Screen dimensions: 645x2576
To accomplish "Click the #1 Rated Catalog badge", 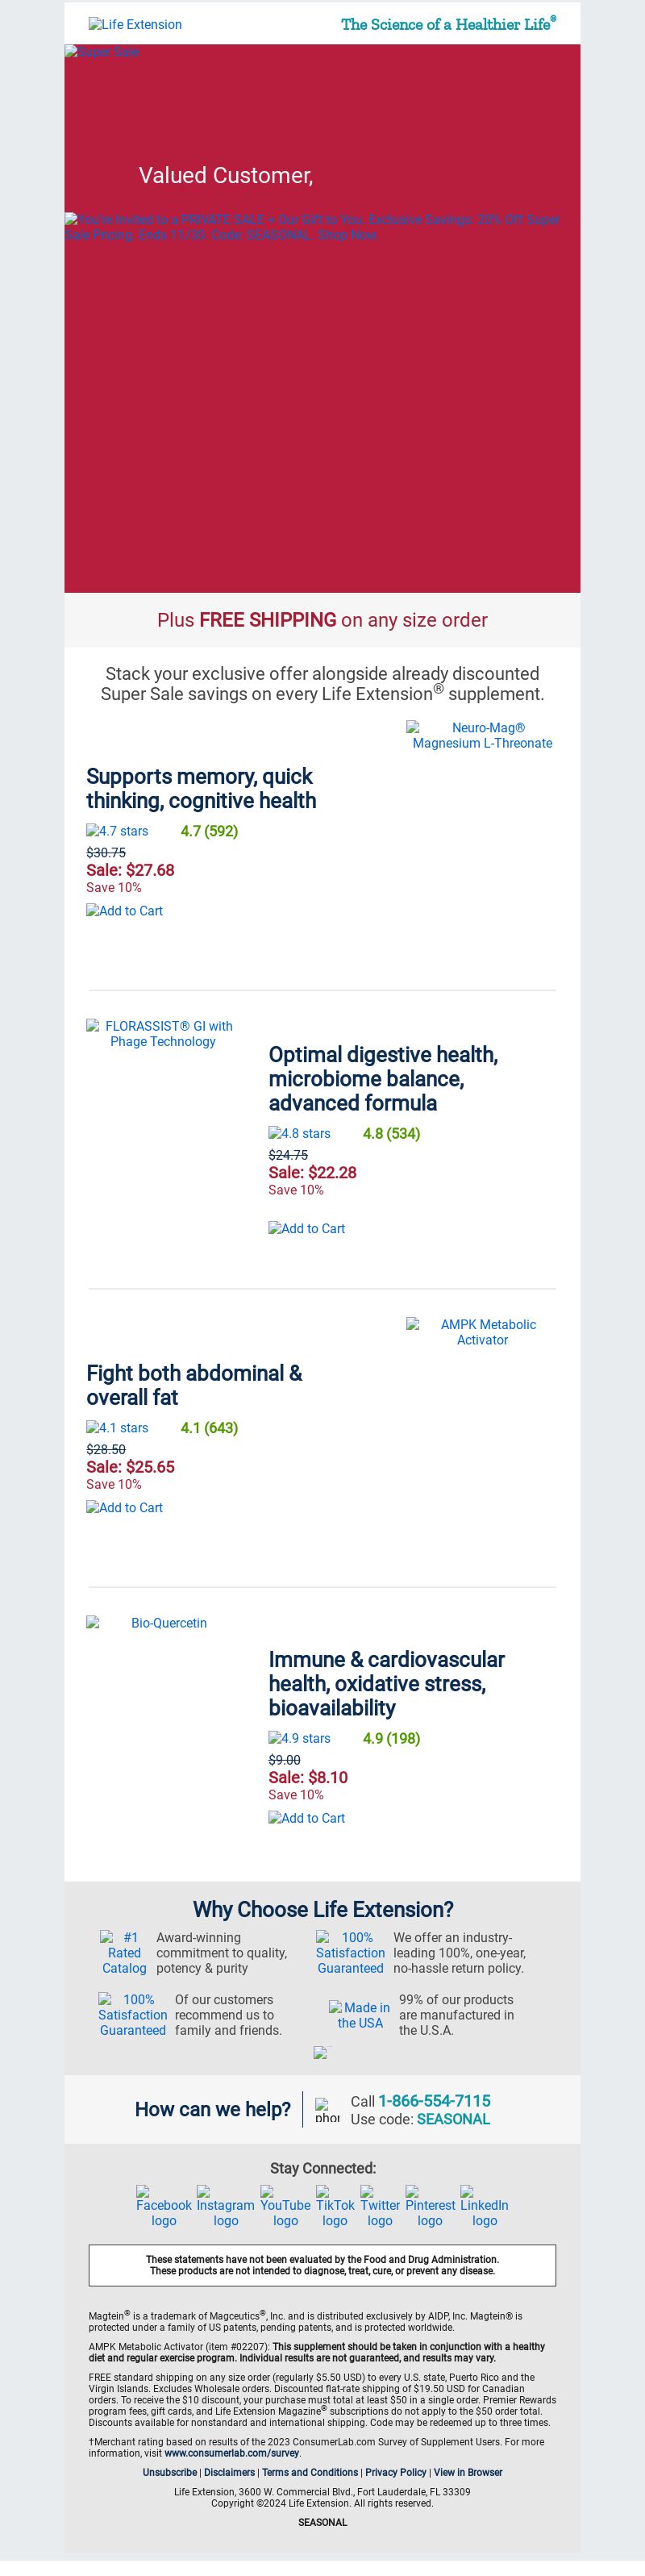I will (124, 1951).
